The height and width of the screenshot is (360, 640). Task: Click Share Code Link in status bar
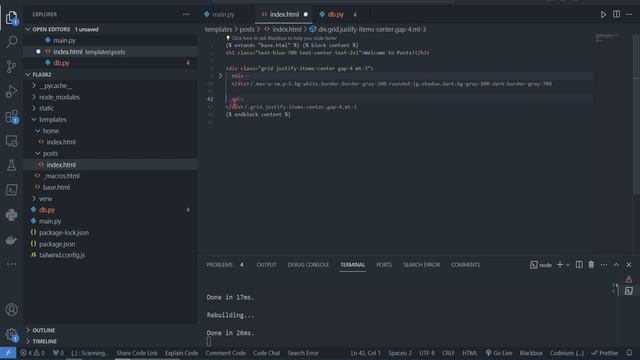tap(137, 353)
